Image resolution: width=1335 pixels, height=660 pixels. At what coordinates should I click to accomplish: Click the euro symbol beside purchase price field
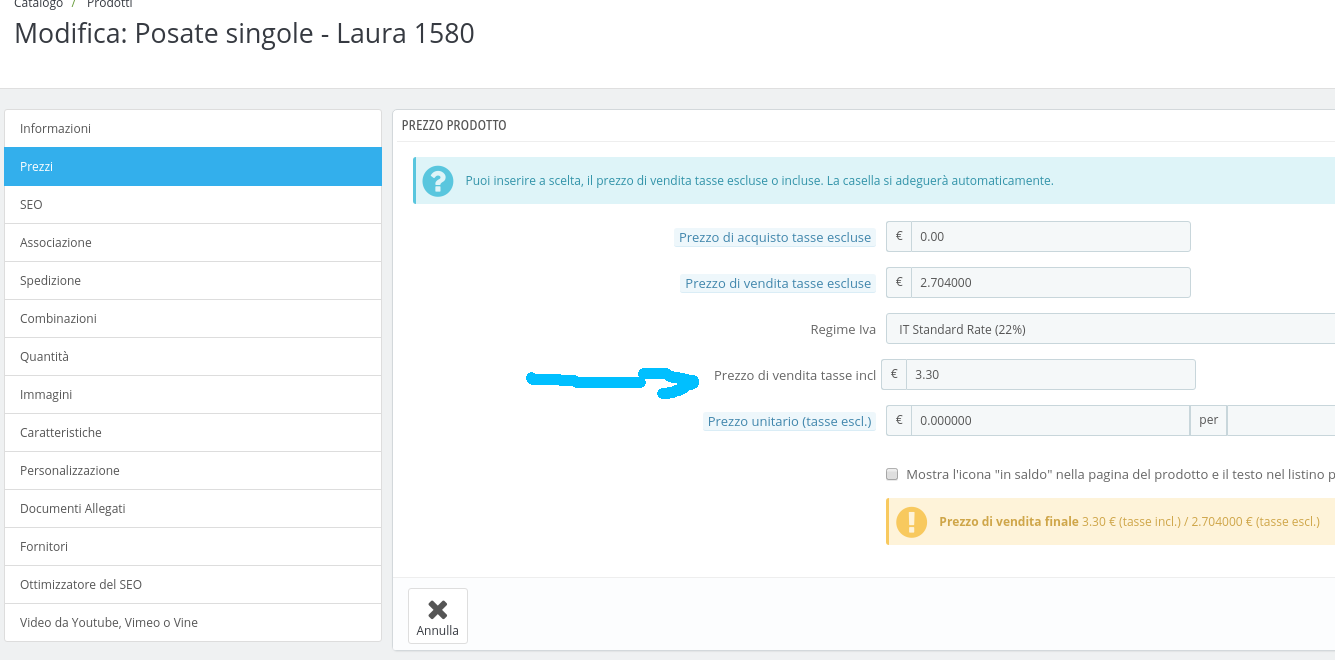(899, 237)
